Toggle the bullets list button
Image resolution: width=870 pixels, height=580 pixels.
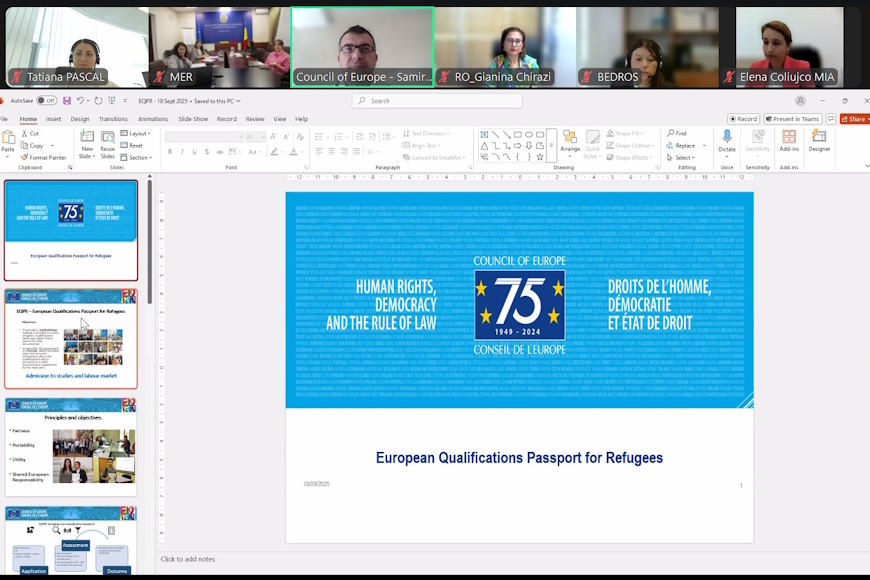[x=319, y=136]
